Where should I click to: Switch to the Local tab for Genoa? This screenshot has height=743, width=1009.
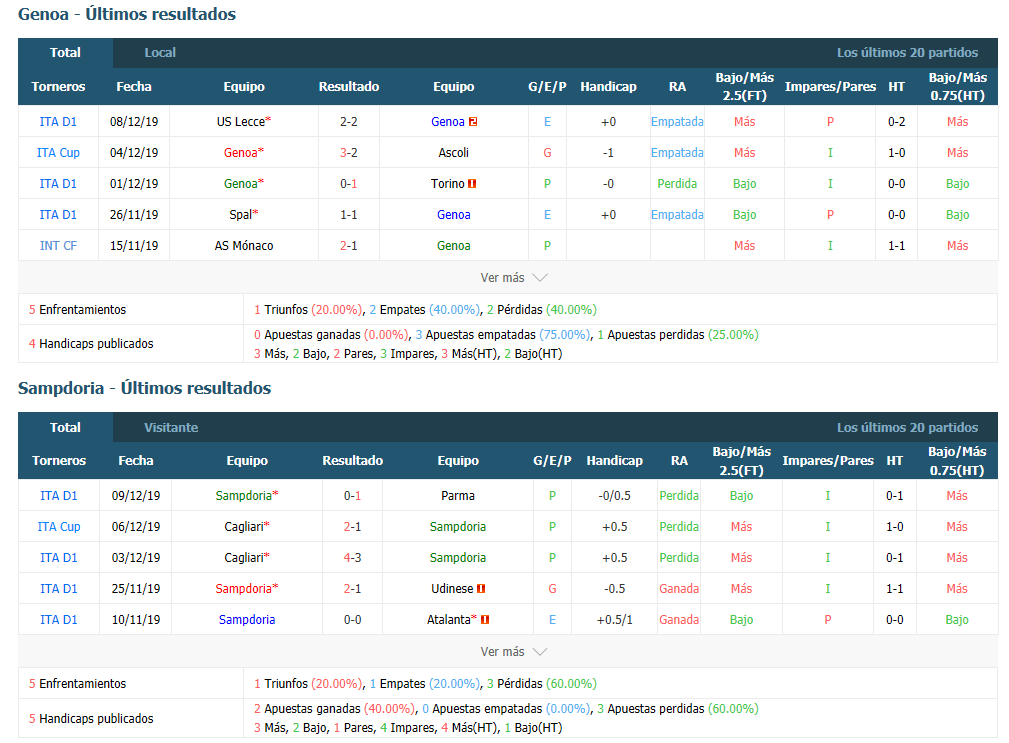pos(160,53)
